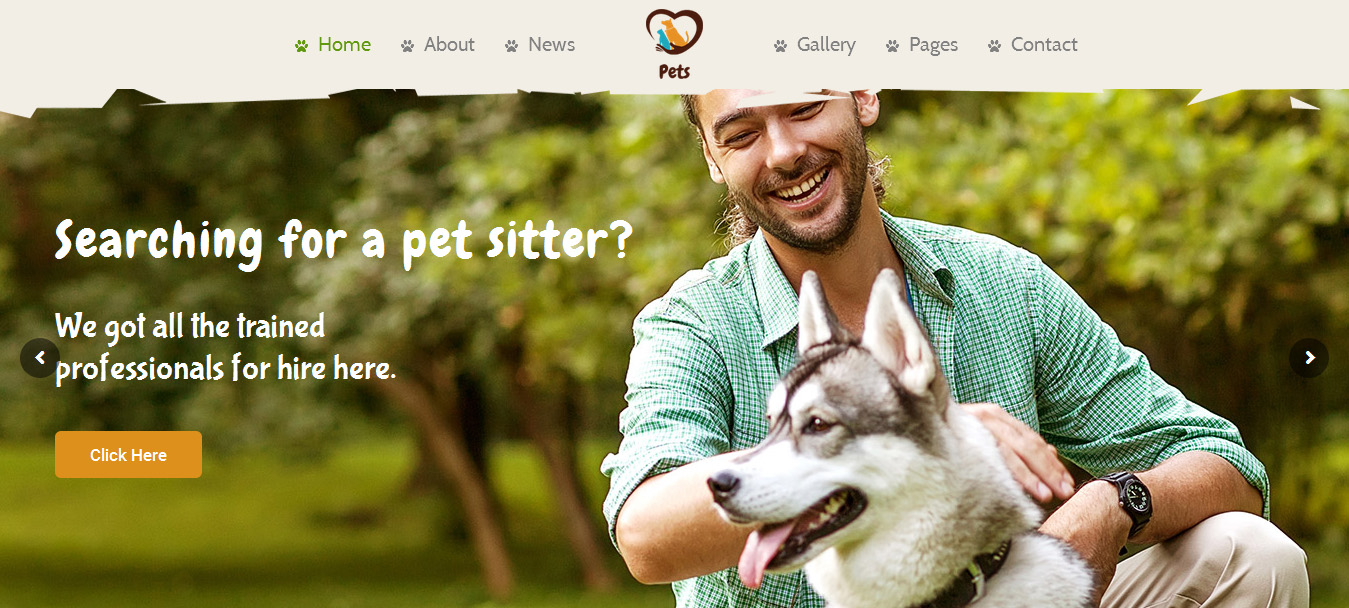Open the Home menu item
1349x608 pixels.
coord(344,45)
